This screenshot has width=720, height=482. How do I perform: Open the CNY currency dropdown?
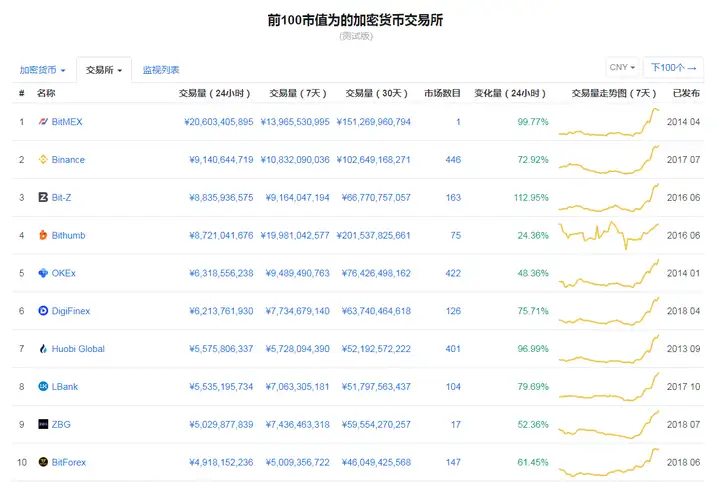[x=622, y=67]
